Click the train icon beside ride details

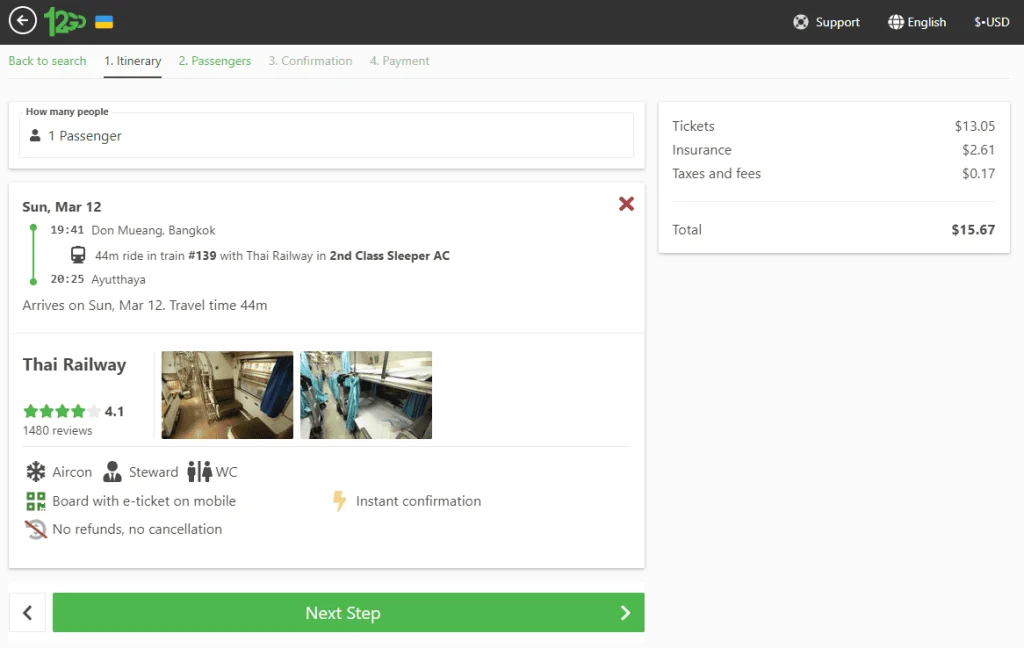click(x=78, y=255)
